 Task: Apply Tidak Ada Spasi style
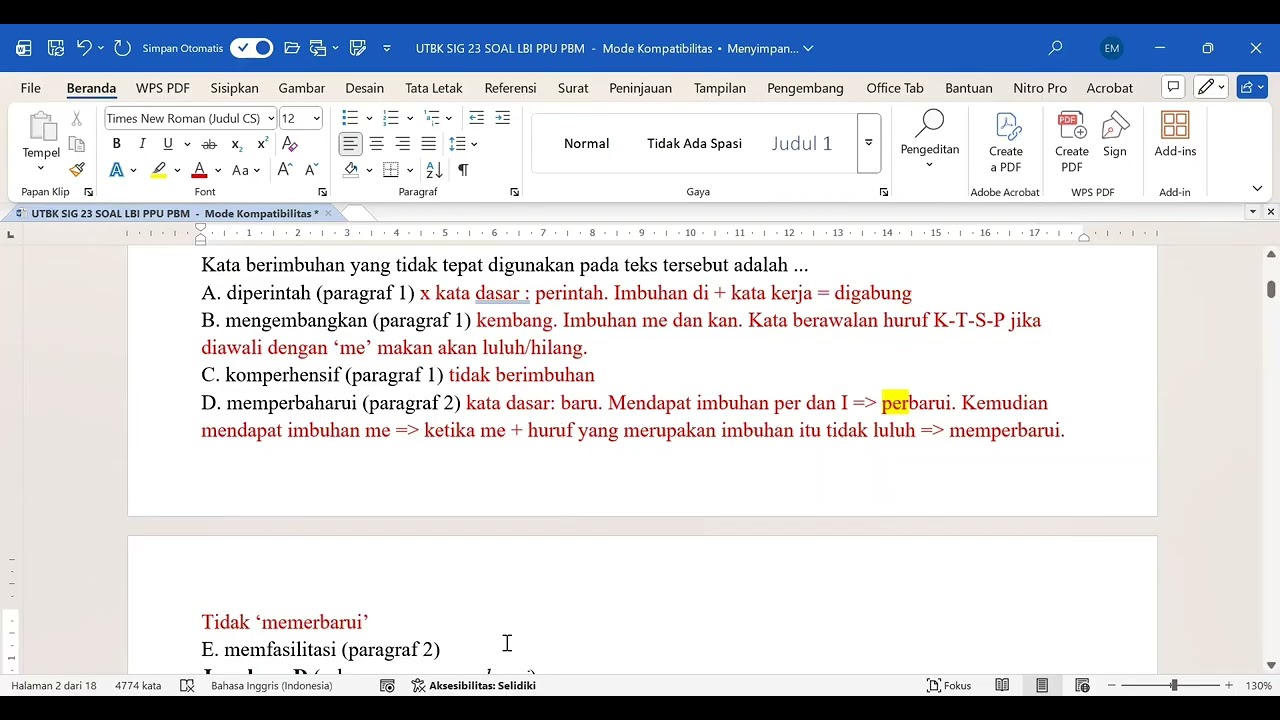694,143
